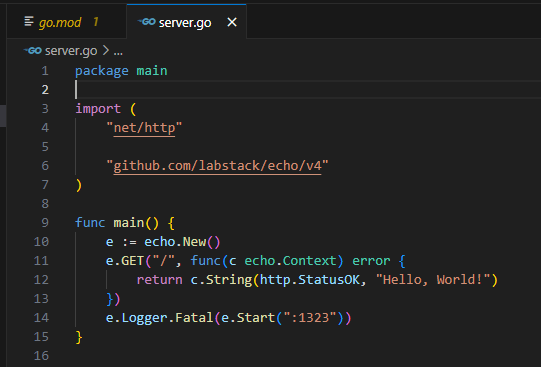Click the Go icon in the breadcrumb
Image resolution: width=541 pixels, height=367 pixels.
33,51
